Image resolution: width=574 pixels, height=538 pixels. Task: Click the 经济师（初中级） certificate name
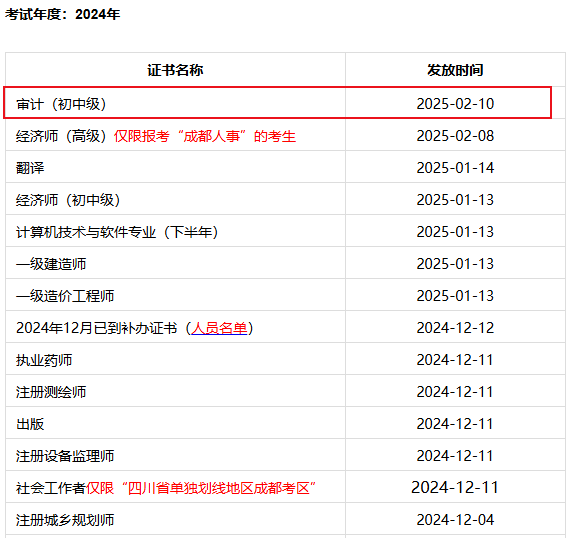(x=68, y=200)
